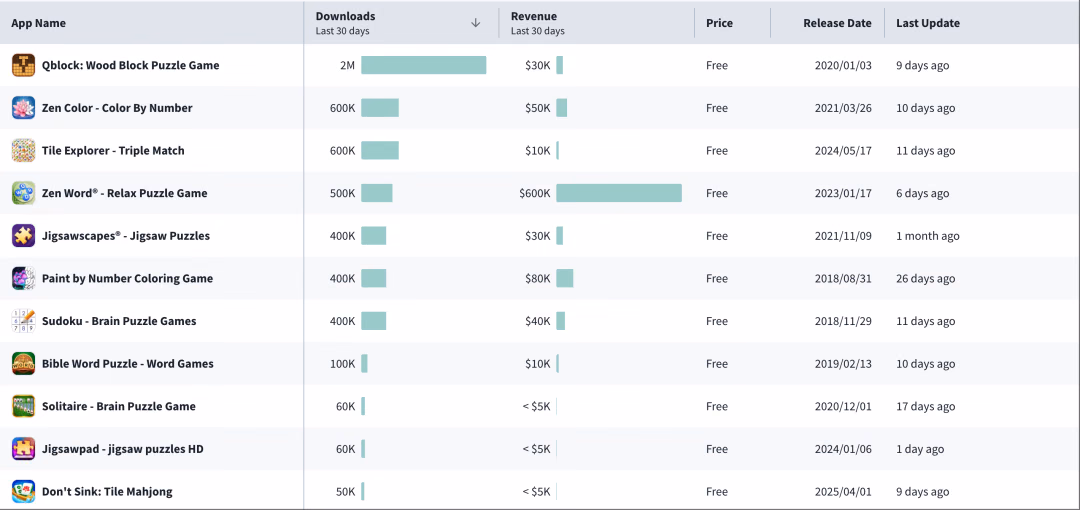Image resolution: width=1080 pixels, height=510 pixels.
Task: Click the $80K revenue for Paint by Number
Action: (x=538, y=278)
